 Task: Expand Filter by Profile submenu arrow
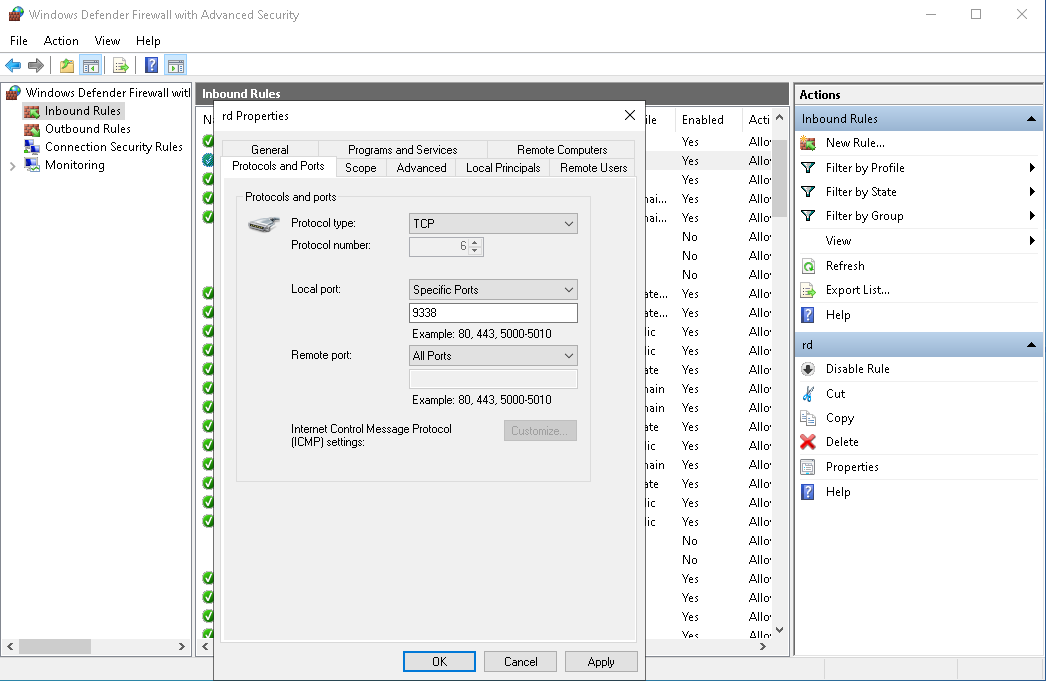(1033, 167)
